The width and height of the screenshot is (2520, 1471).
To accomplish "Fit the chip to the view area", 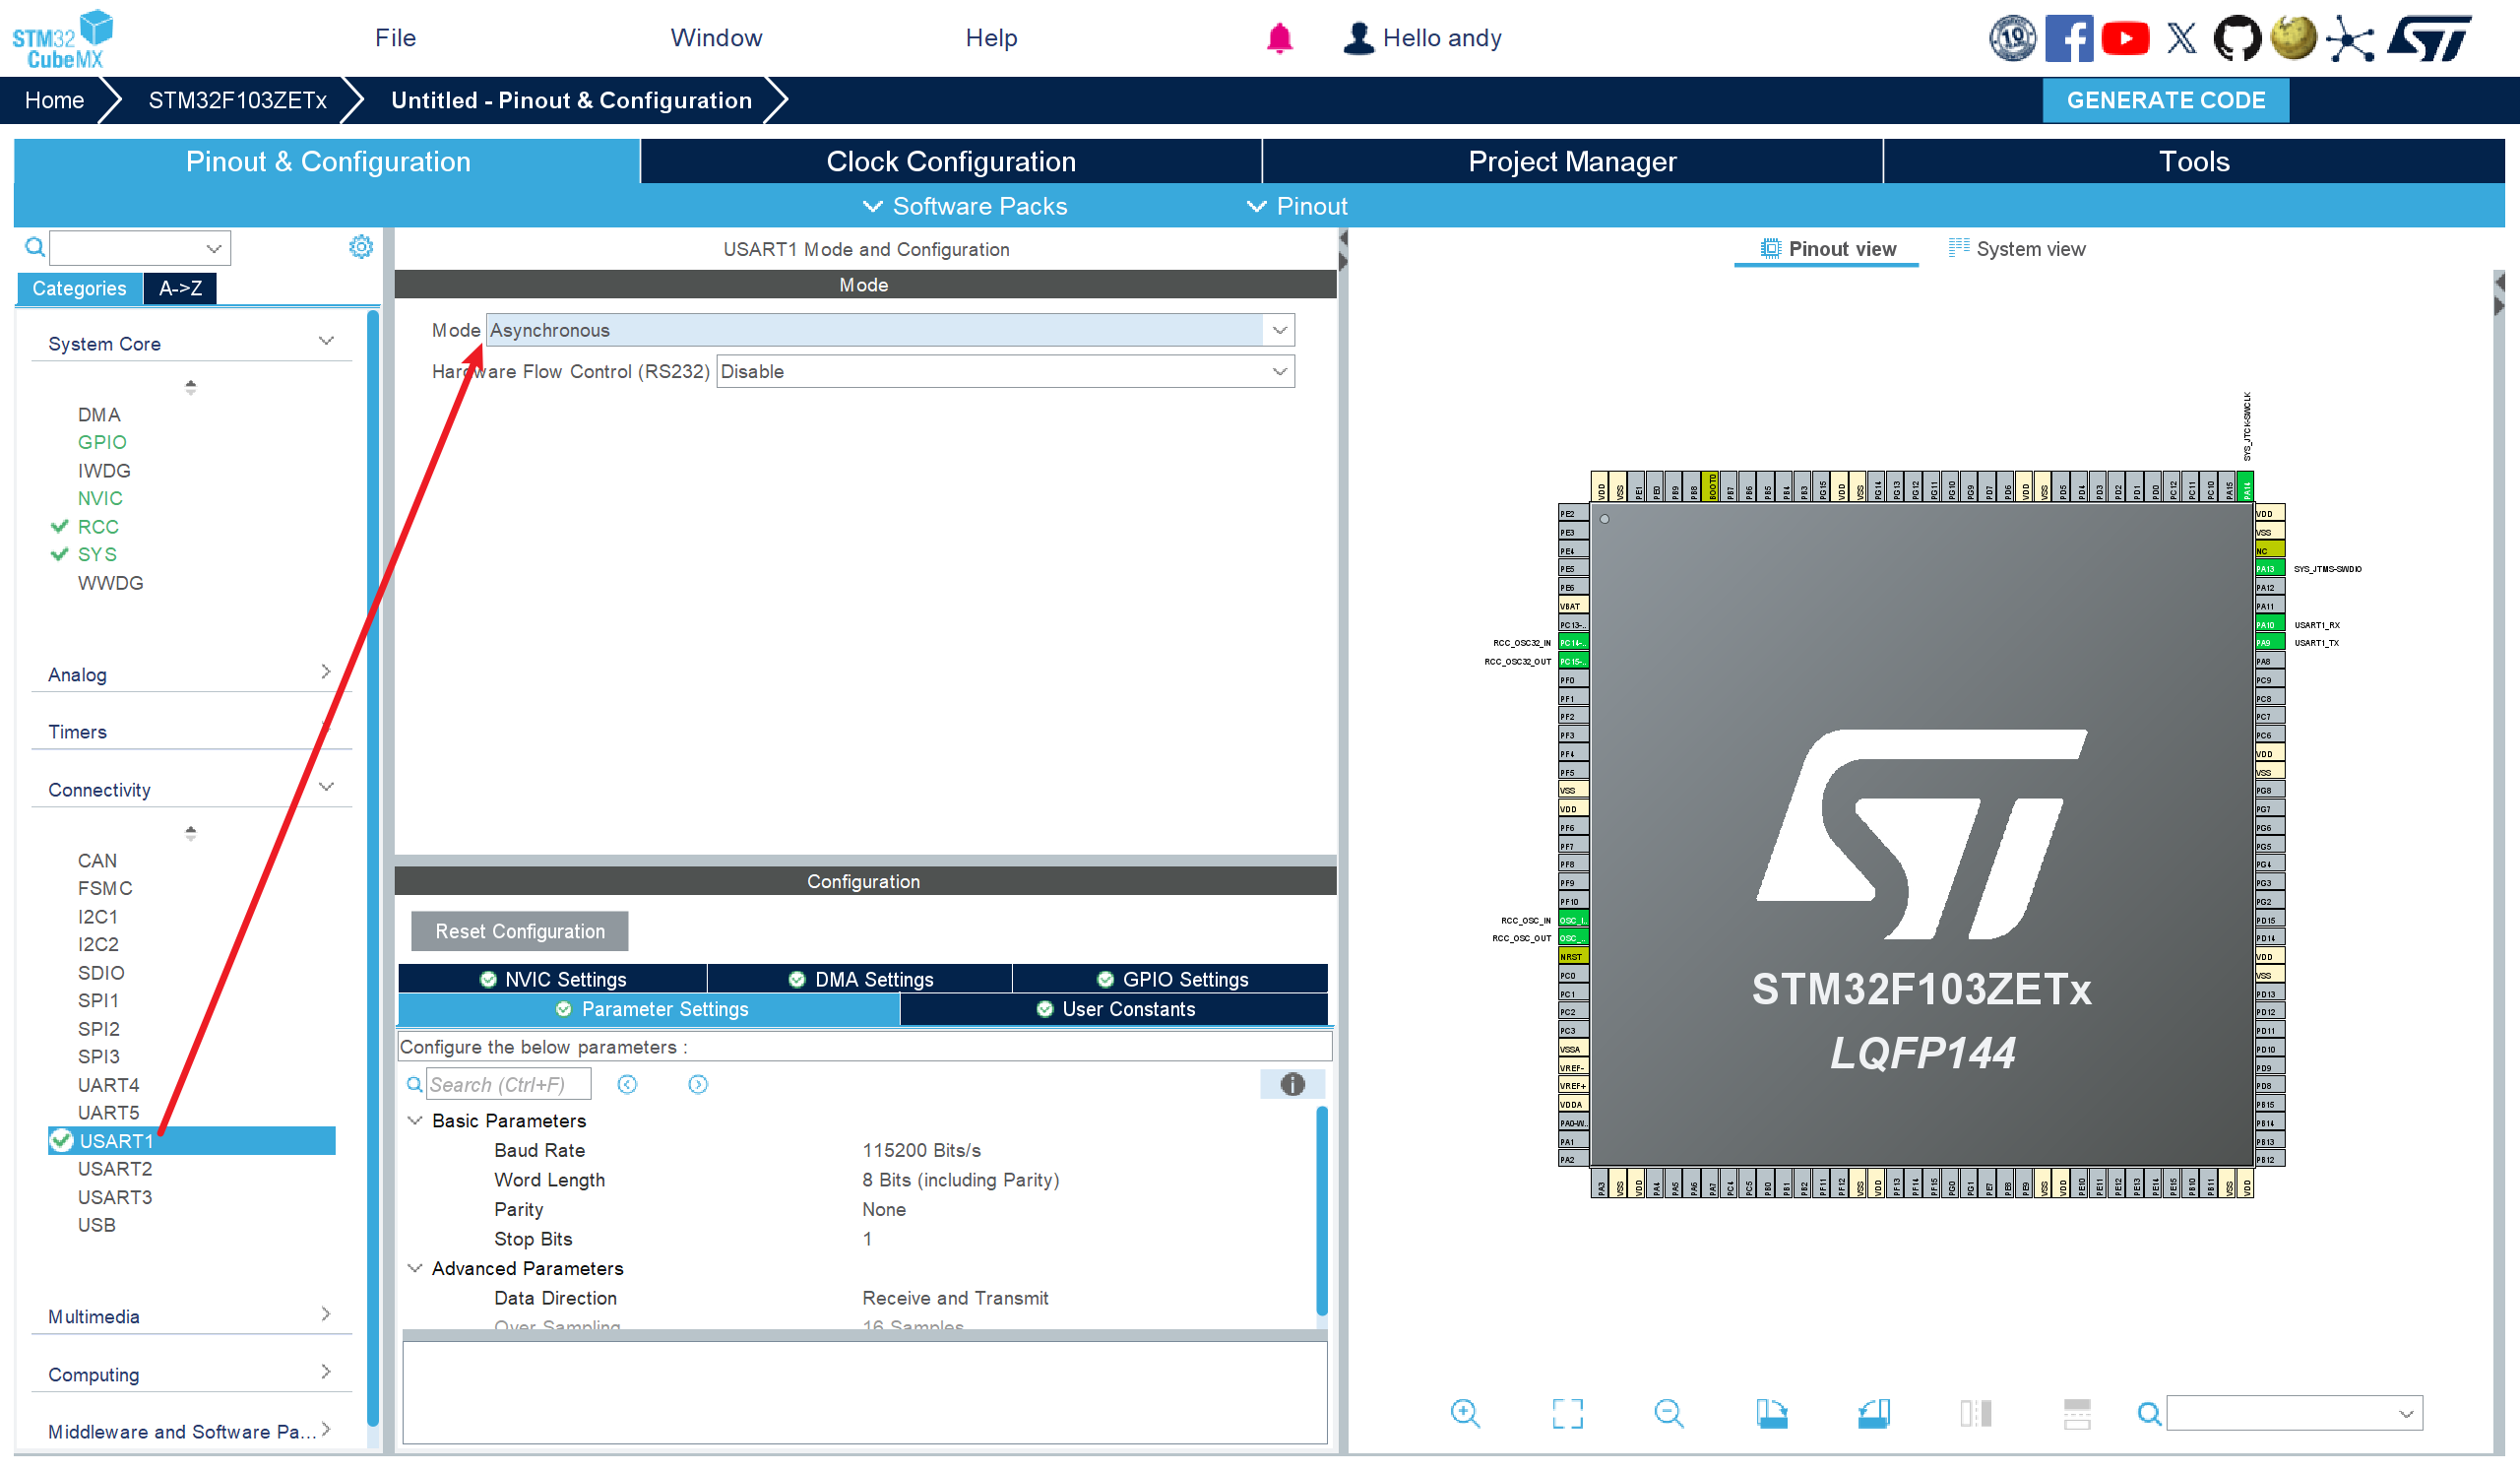I will click(1567, 1413).
